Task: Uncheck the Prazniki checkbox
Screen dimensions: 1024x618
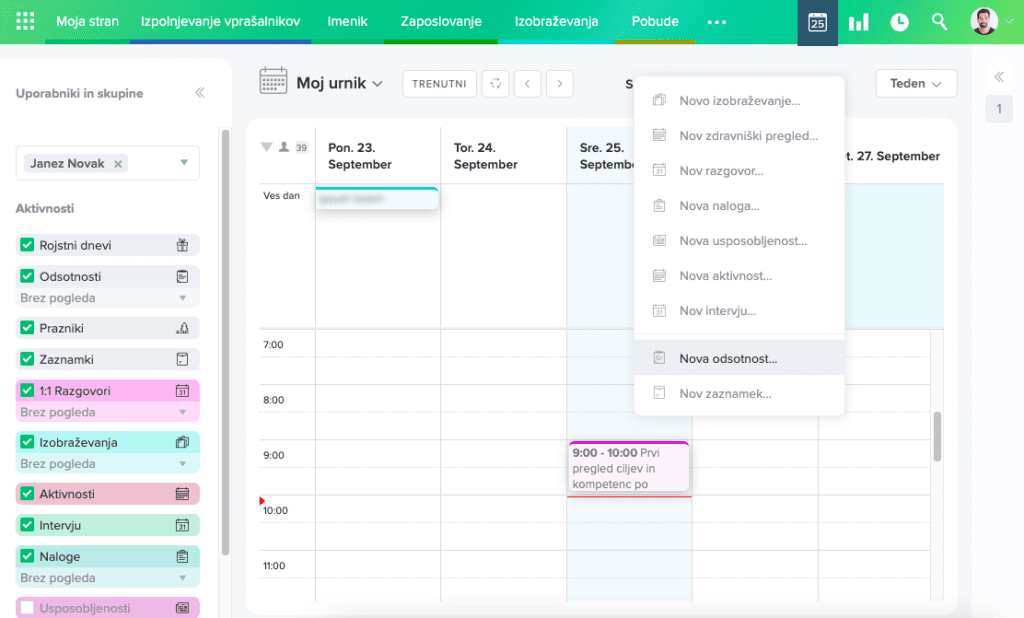Action: click(x=28, y=328)
